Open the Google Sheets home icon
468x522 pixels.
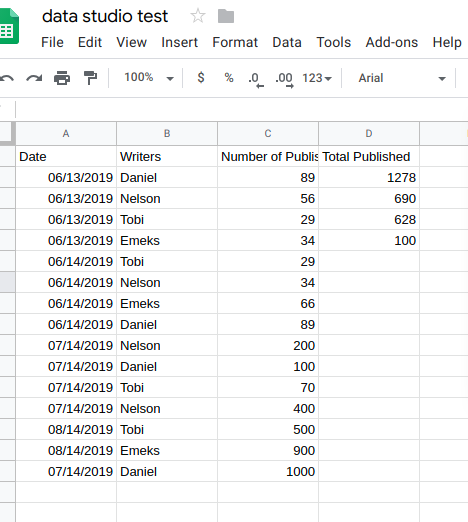[9, 27]
